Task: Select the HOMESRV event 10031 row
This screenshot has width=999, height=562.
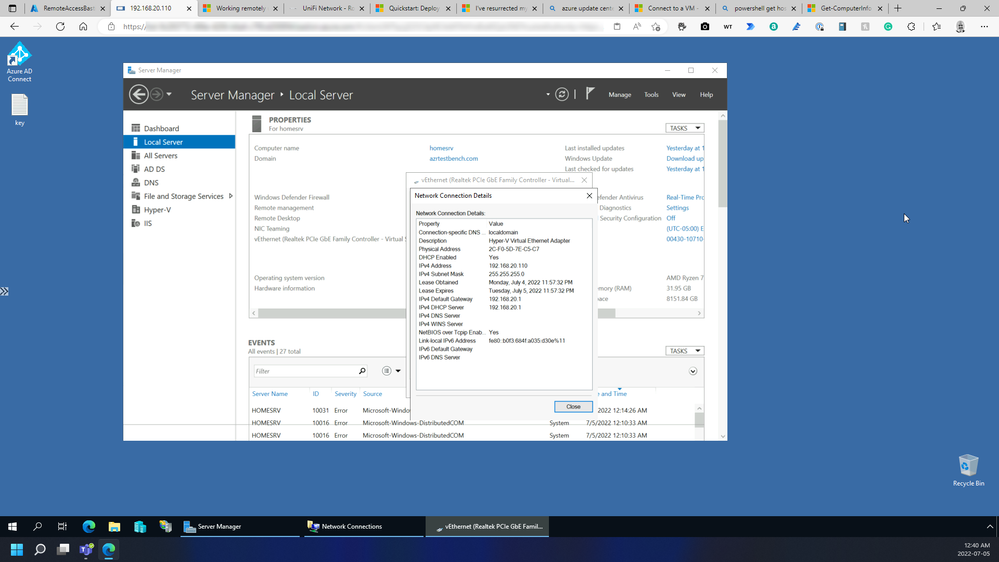Action: coord(471,410)
